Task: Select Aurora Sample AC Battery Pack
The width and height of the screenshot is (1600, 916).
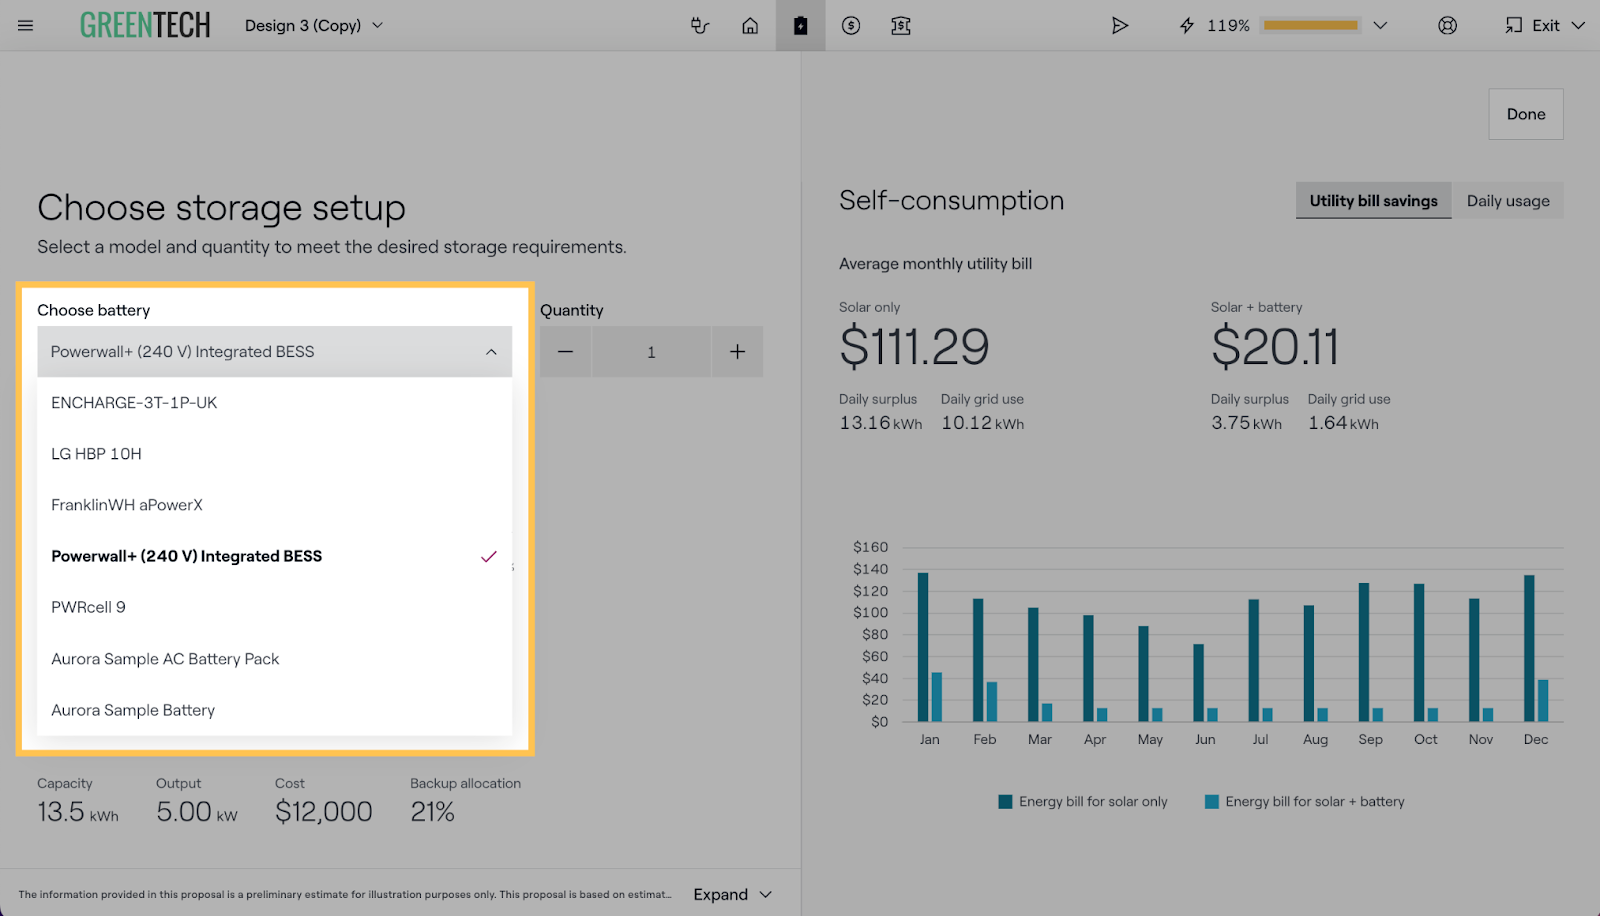Action: point(274,659)
